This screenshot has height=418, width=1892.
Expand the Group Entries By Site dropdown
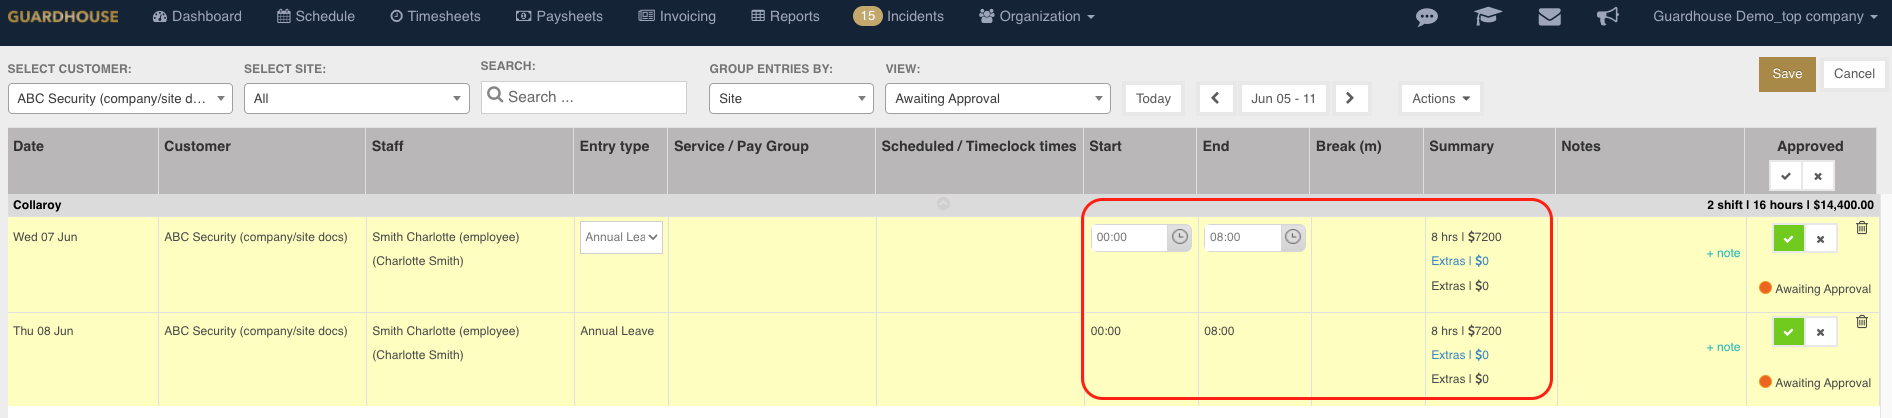(x=791, y=98)
